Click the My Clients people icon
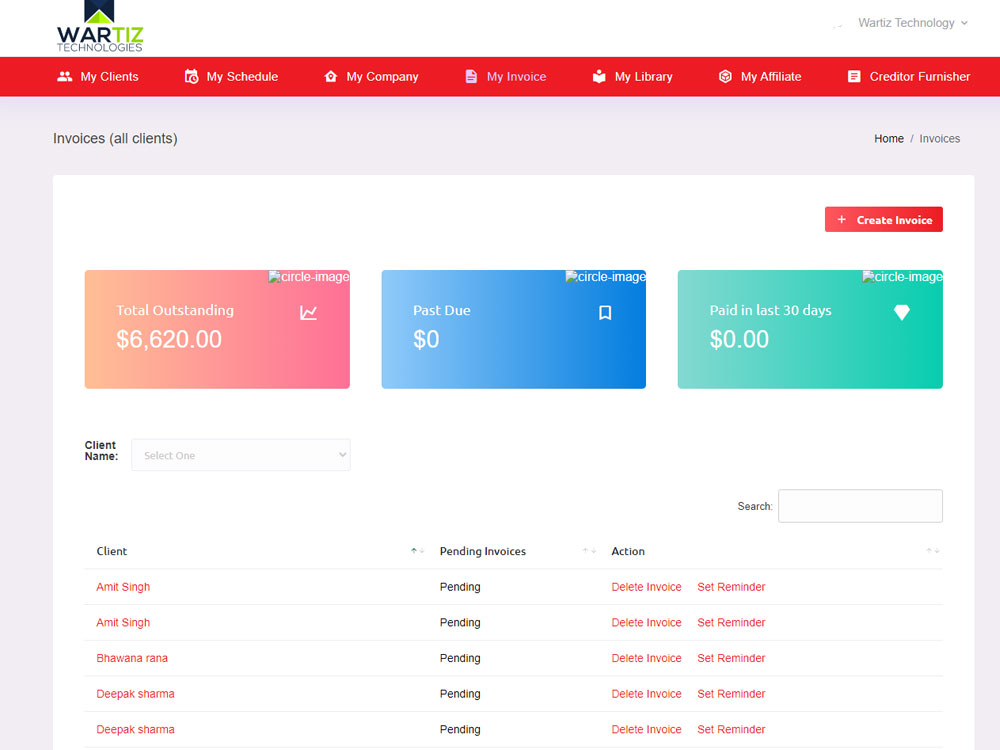The width and height of the screenshot is (1000, 750). click(64, 77)
